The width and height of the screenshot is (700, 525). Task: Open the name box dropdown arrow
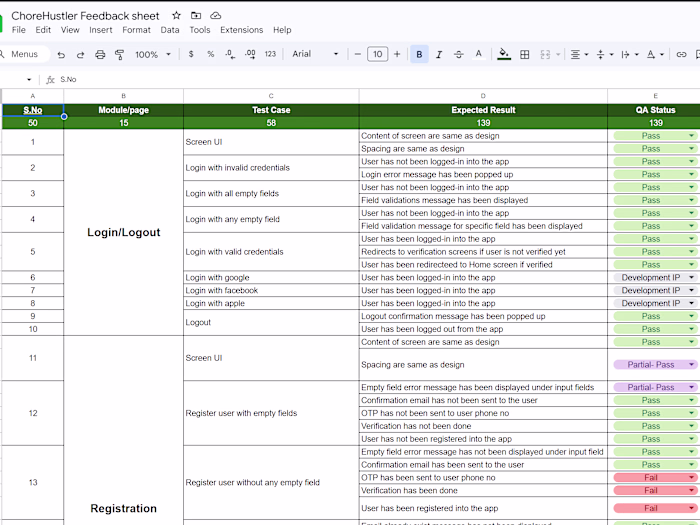[x=29, y=79]
